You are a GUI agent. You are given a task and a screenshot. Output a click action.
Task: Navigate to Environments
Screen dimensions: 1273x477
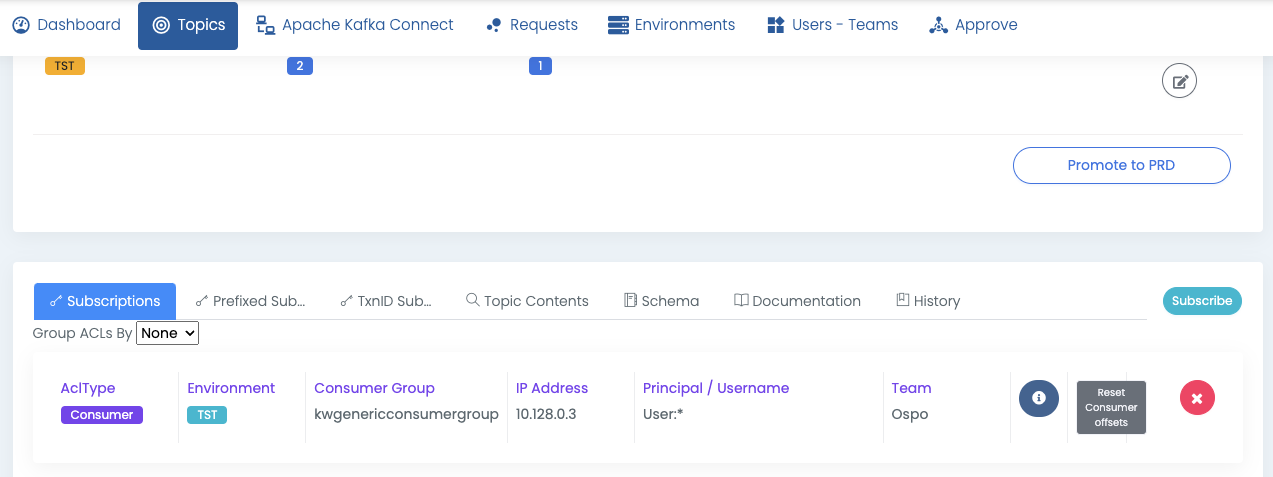click(x=671, y=25)
